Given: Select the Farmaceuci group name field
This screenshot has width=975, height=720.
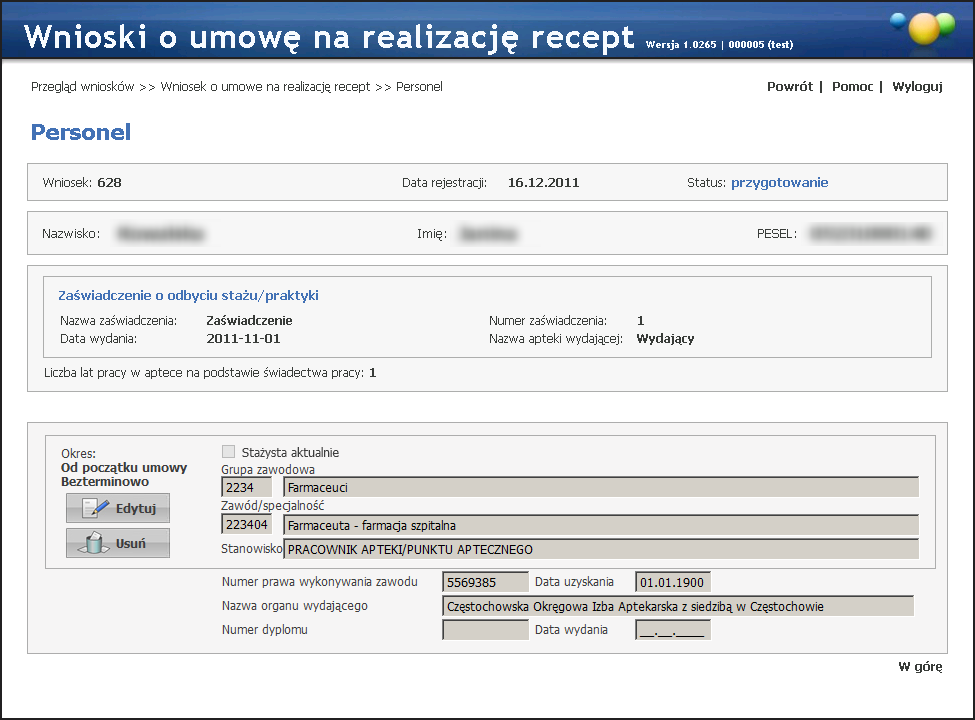Looking at the screenshot, I should pyautogui.click(x=600, y=488).
